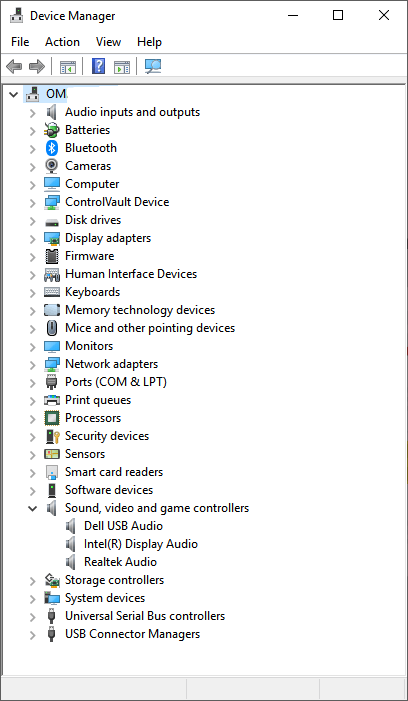Image resolution: width=408 pixels, height=701 pixels.
Task: Expand the Display adapters category
Action: [32, 238]
